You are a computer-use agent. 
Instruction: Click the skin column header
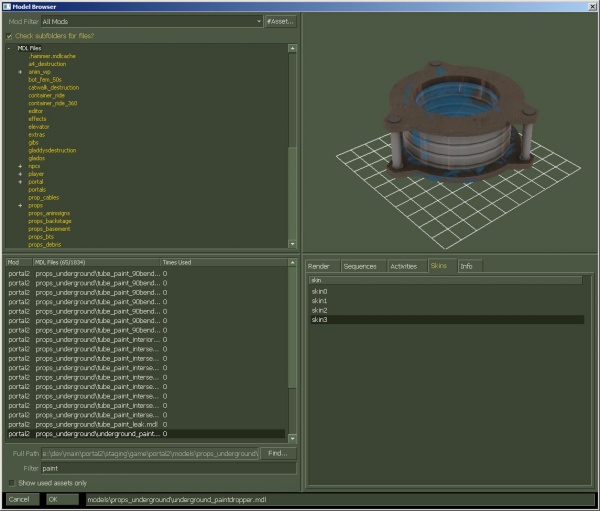pyautogui.click(x=445, y=280)
